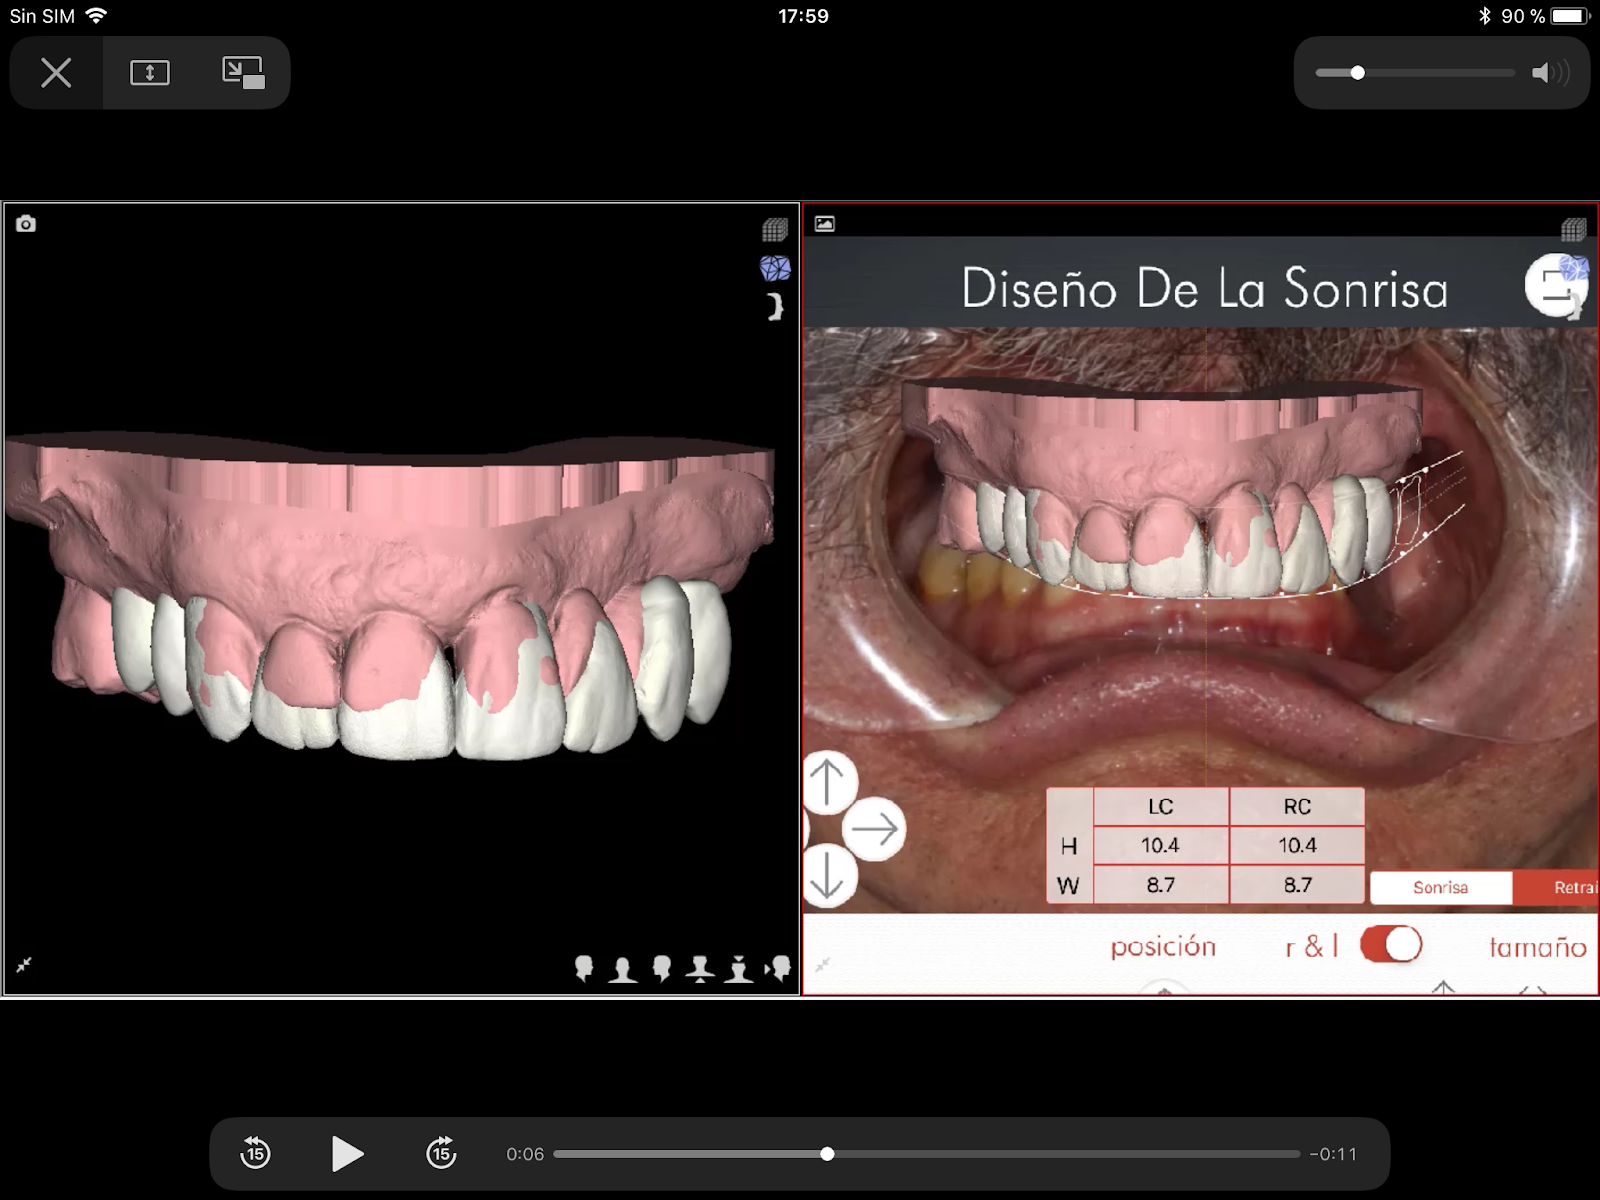The width and height of the screenshot is (1600, 1200).
Task: Close the video player with the X
Action: point(56,72)
